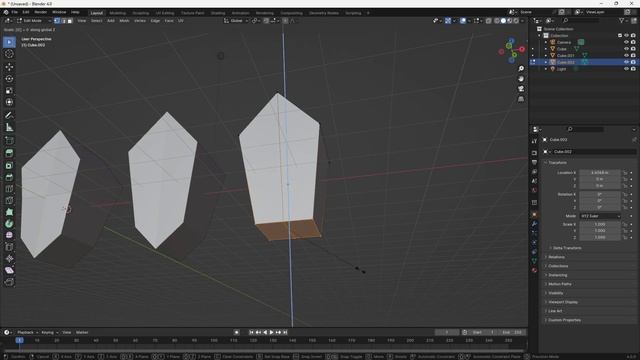Select the Cursor tool in toolbar
Viewport: 640px width, 360px height.
(x=9, y=54)
